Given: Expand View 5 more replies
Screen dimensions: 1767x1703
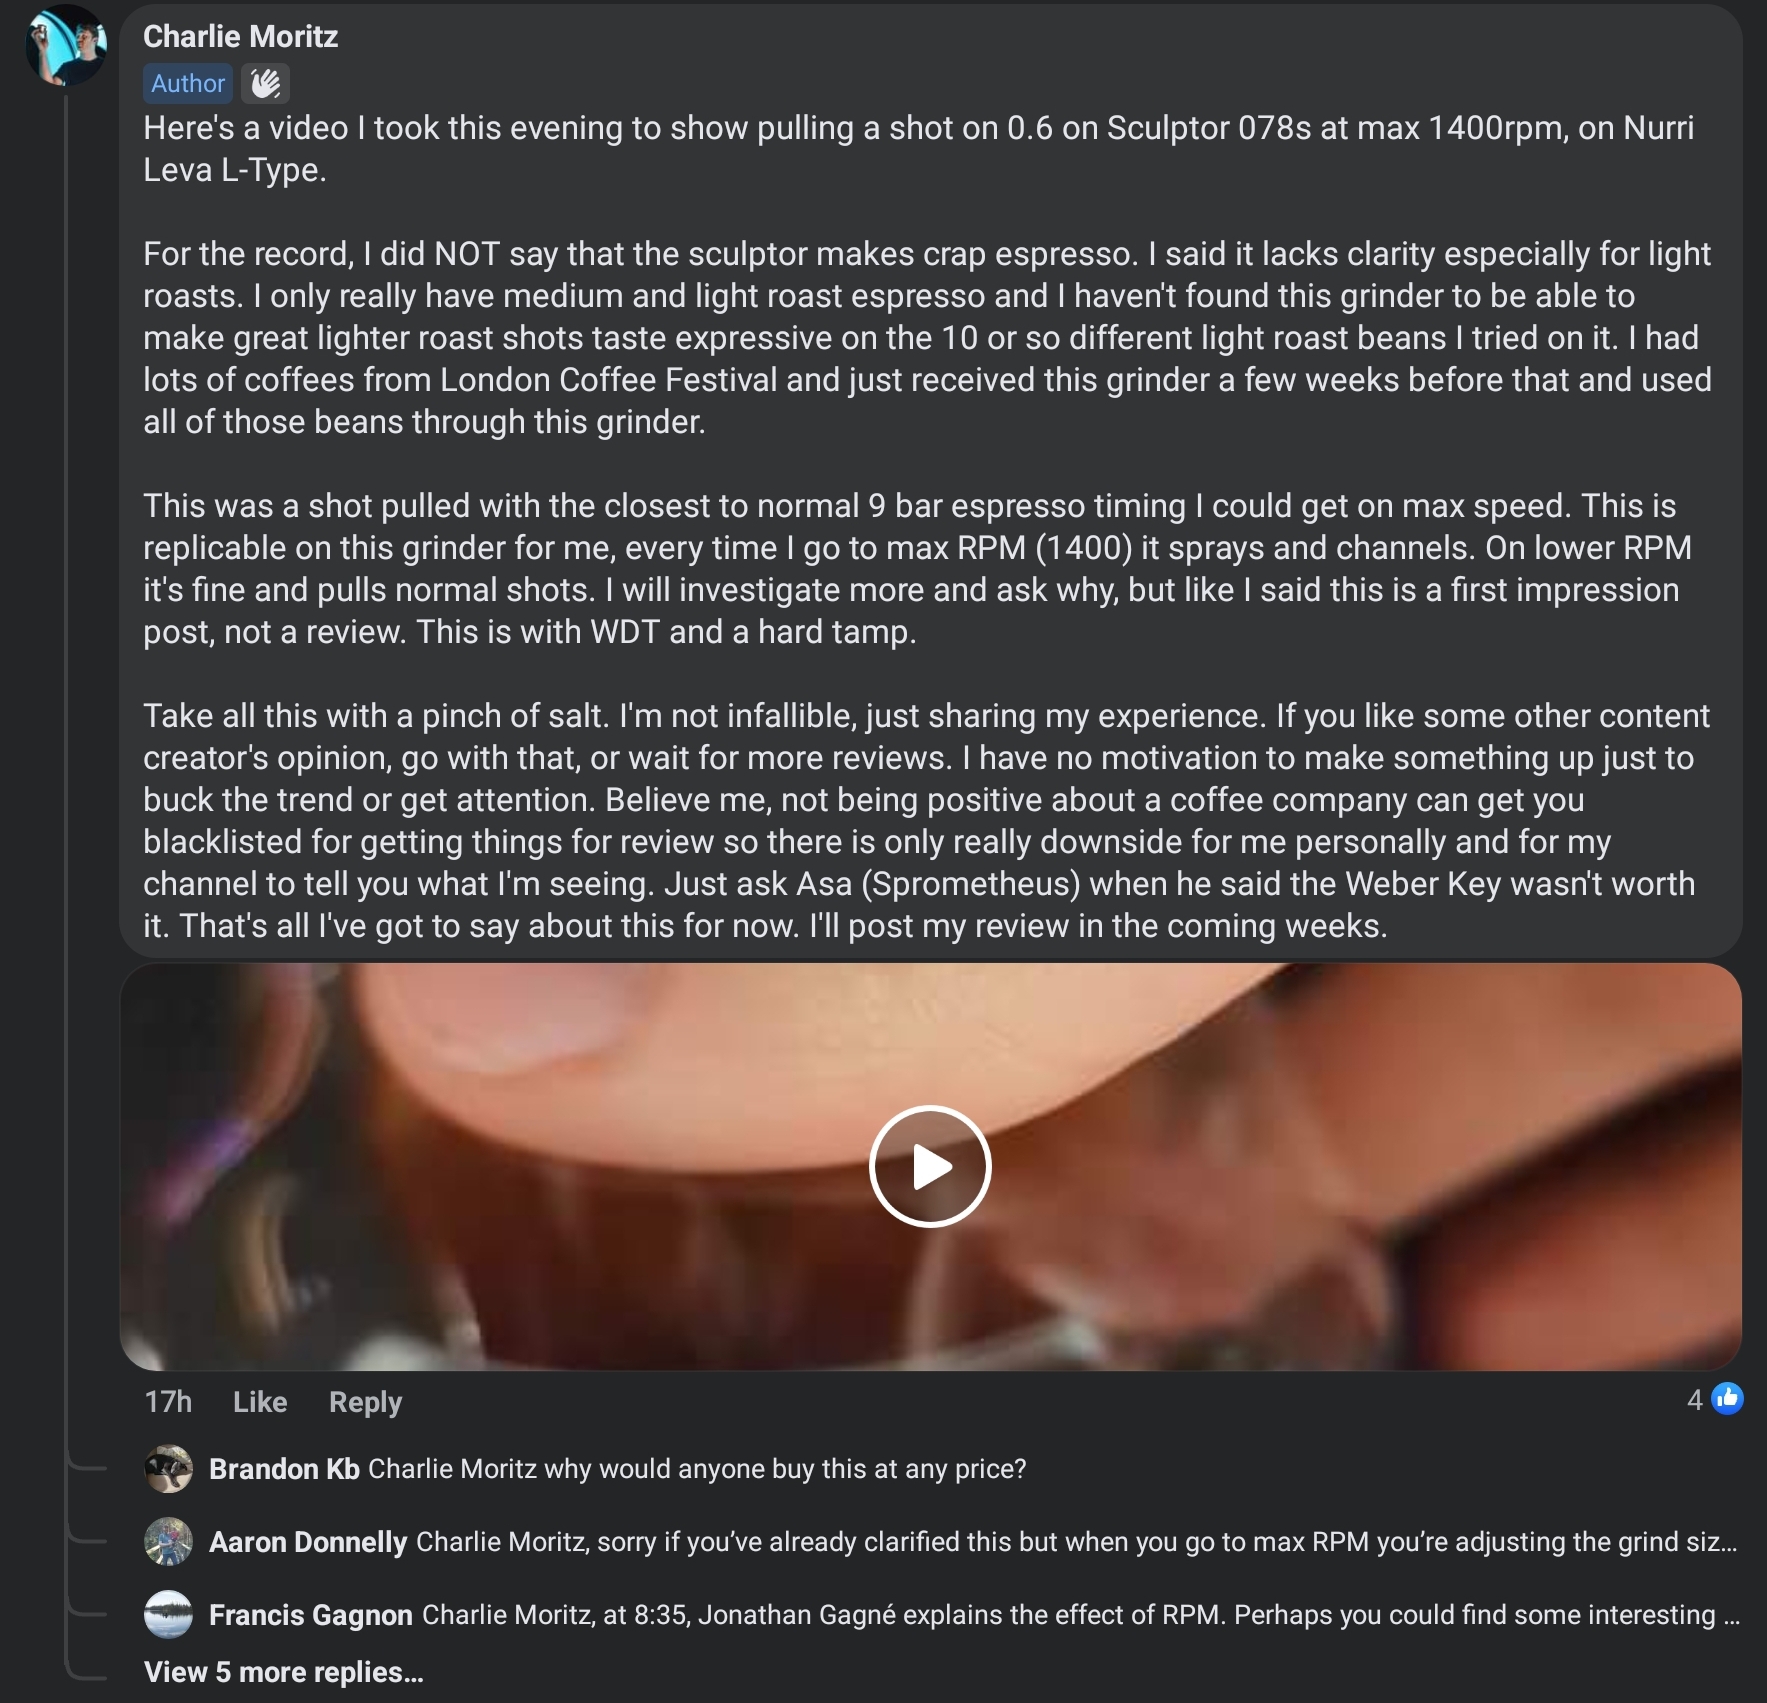Looking at the screenshot, I should [284, 1672].
